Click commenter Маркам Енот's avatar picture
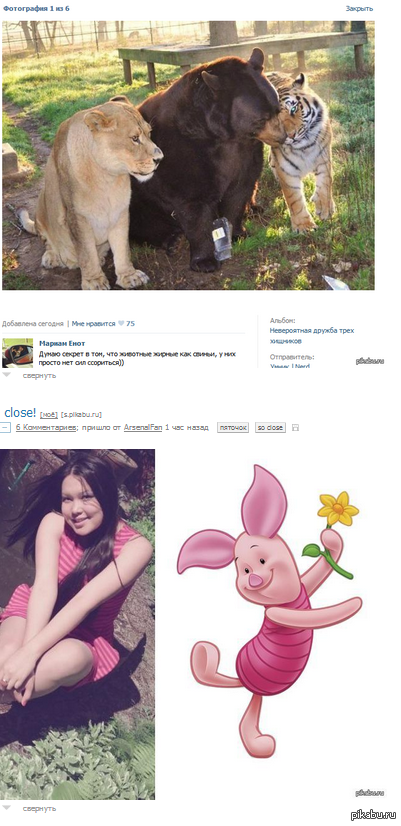The image size is (401, 826). pyautogui.click(x=17, y=352)
